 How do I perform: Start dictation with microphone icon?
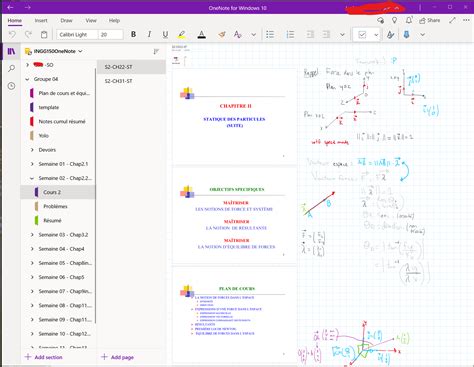(407, 34)
